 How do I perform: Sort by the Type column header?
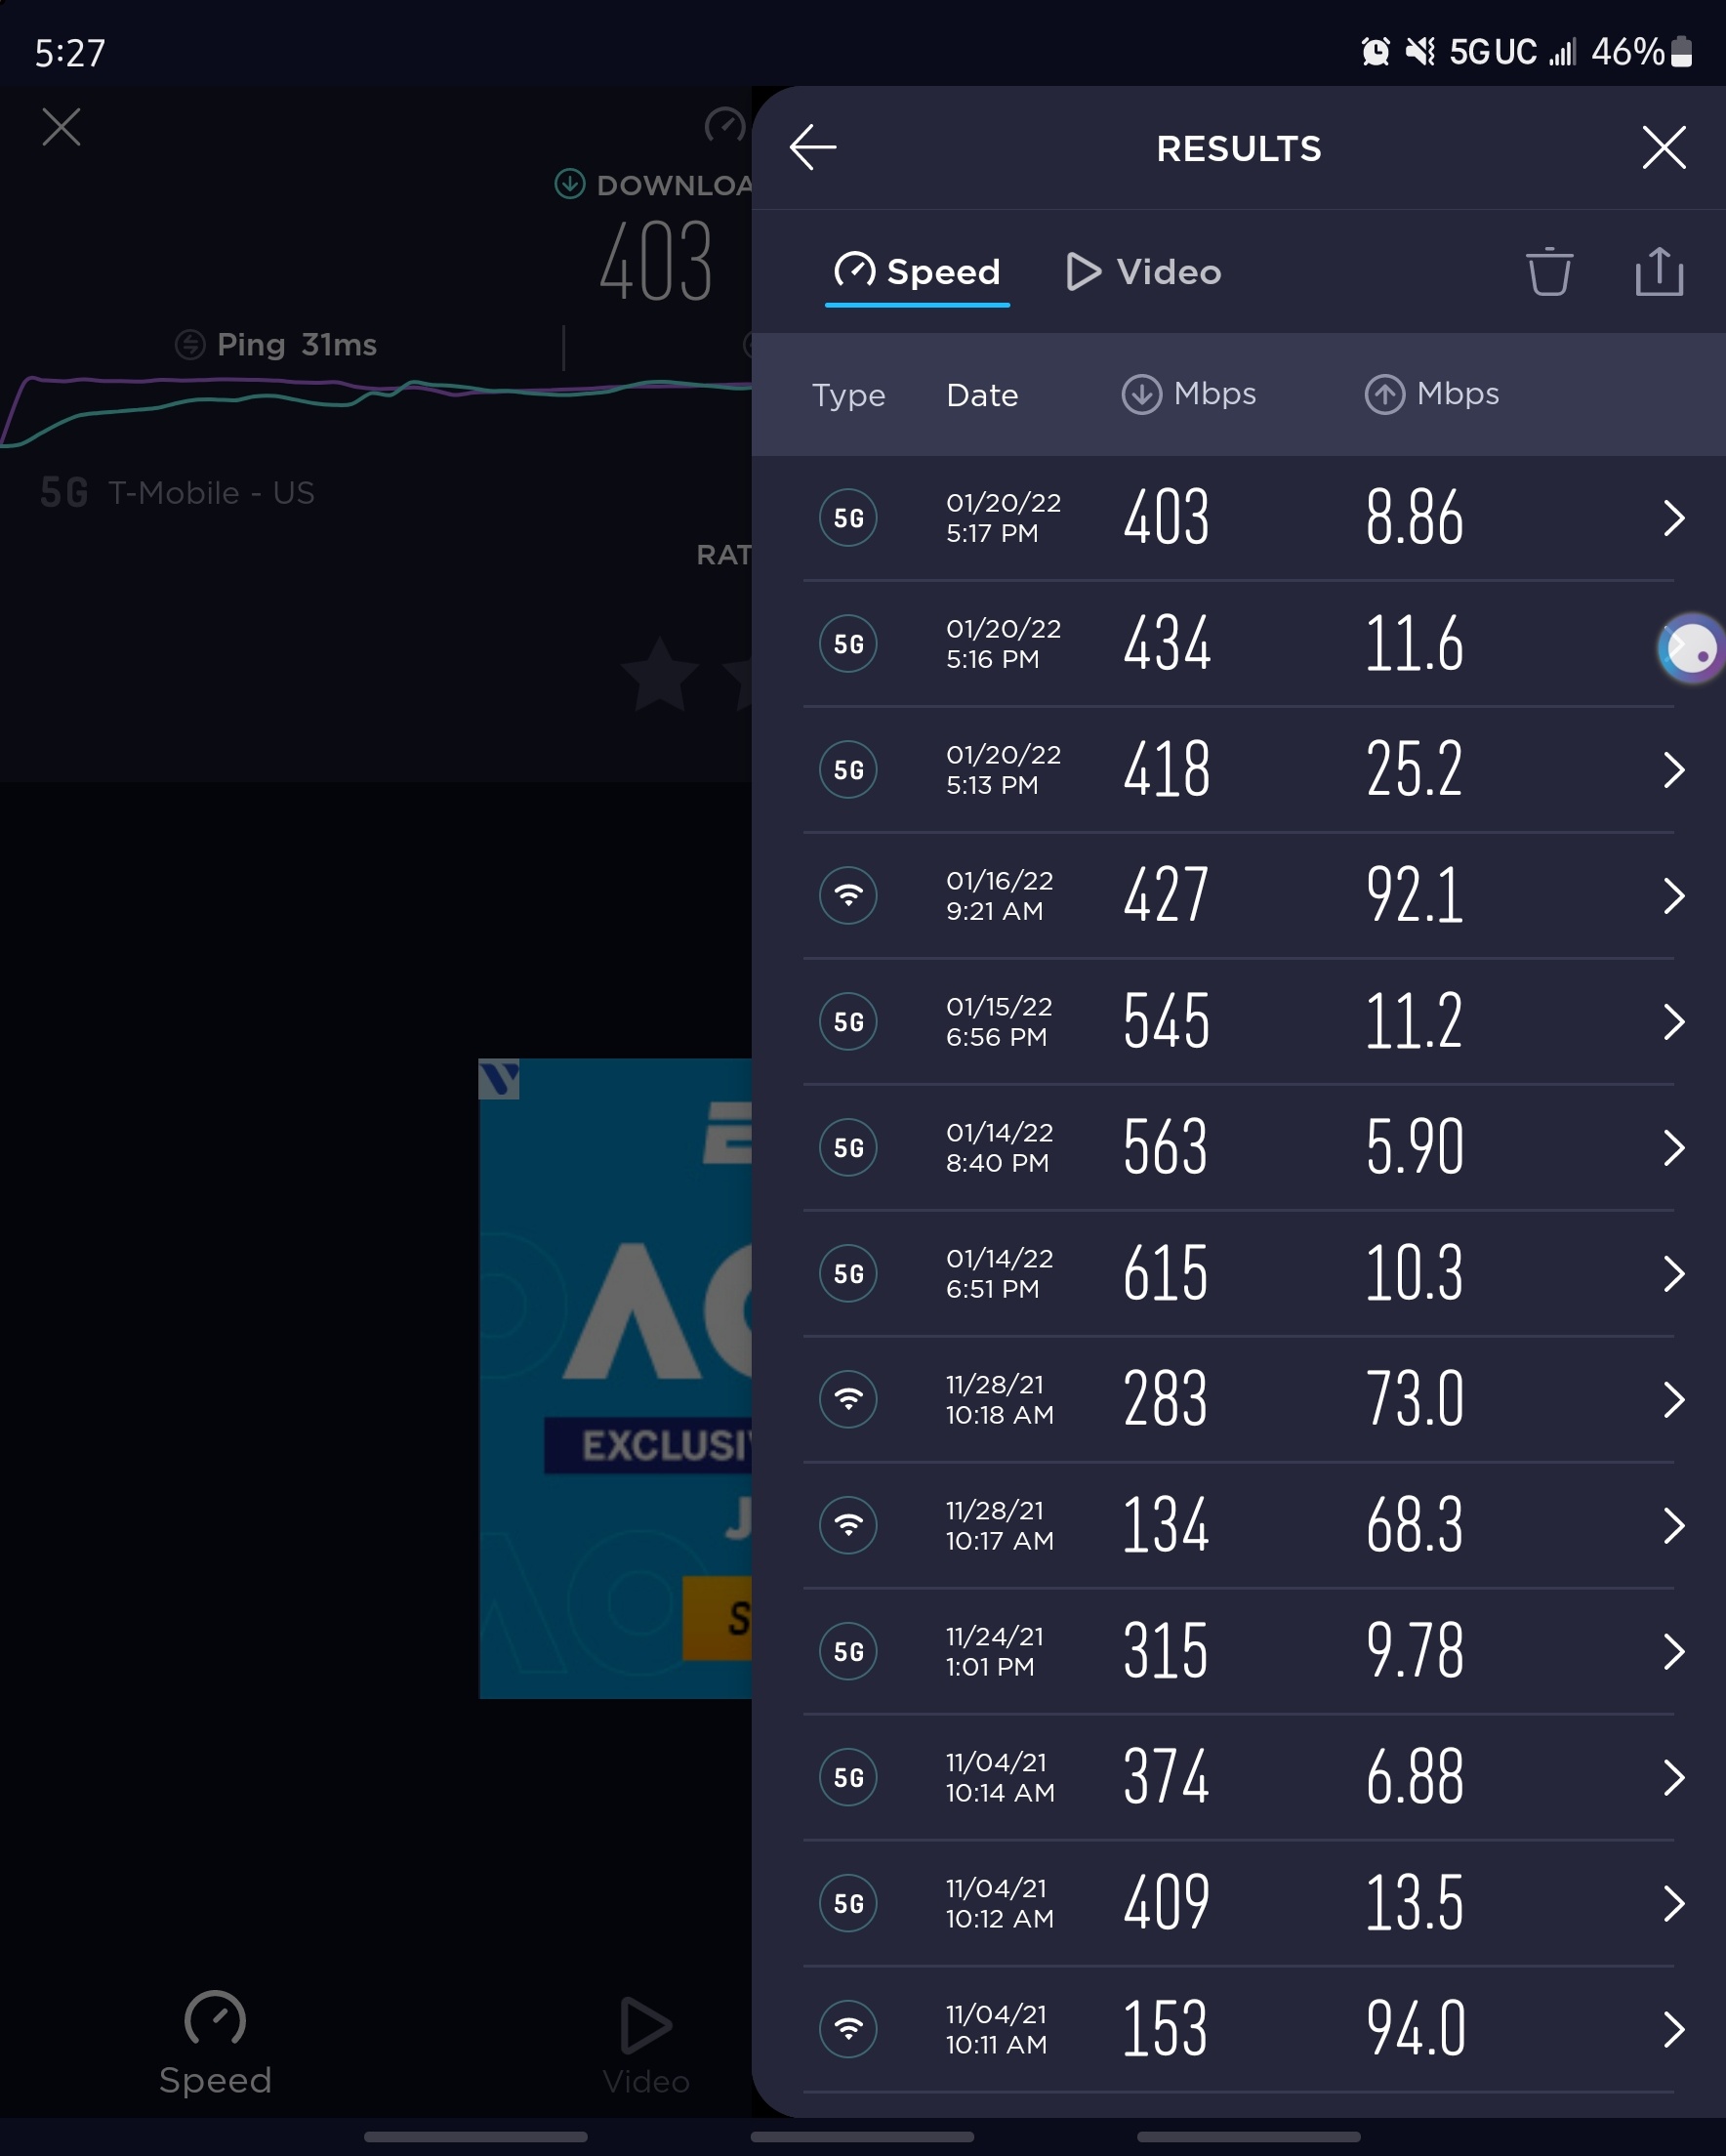[848, 395]
